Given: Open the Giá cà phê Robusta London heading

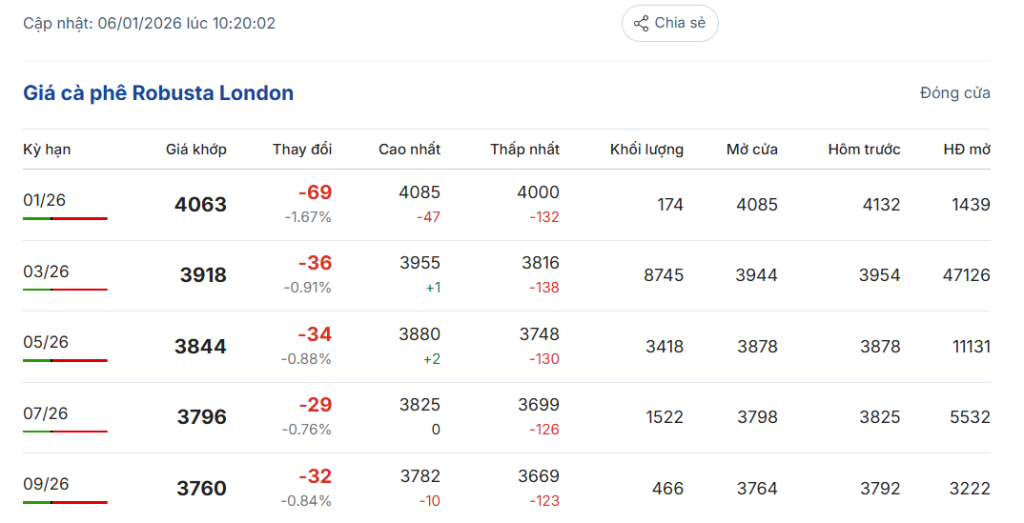Looking at the screenshot, I should click(158, 93).
